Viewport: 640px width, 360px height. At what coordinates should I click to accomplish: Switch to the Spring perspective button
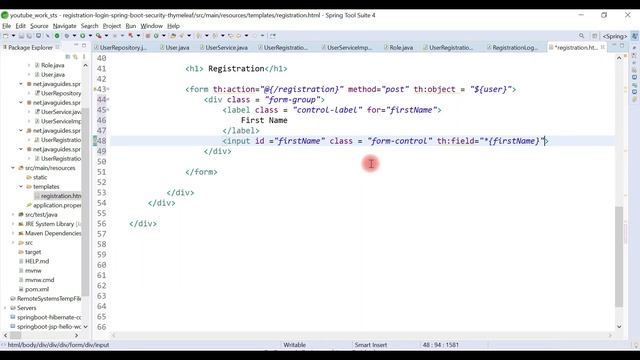(615, 36)
